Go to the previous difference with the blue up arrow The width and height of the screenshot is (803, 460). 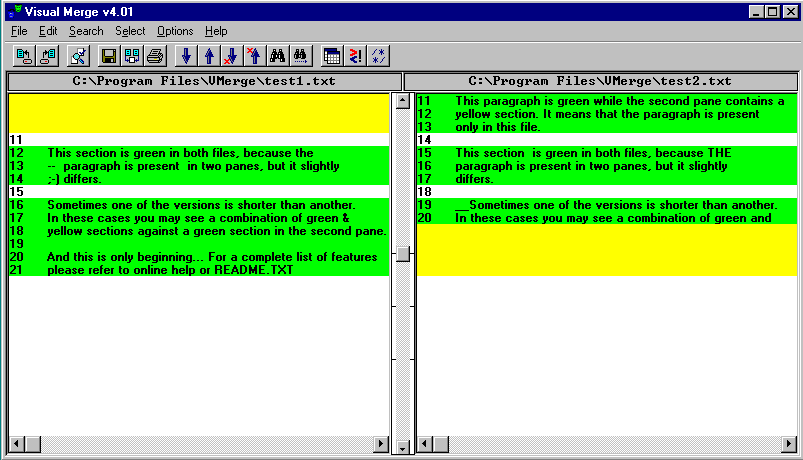click(209, 56)
